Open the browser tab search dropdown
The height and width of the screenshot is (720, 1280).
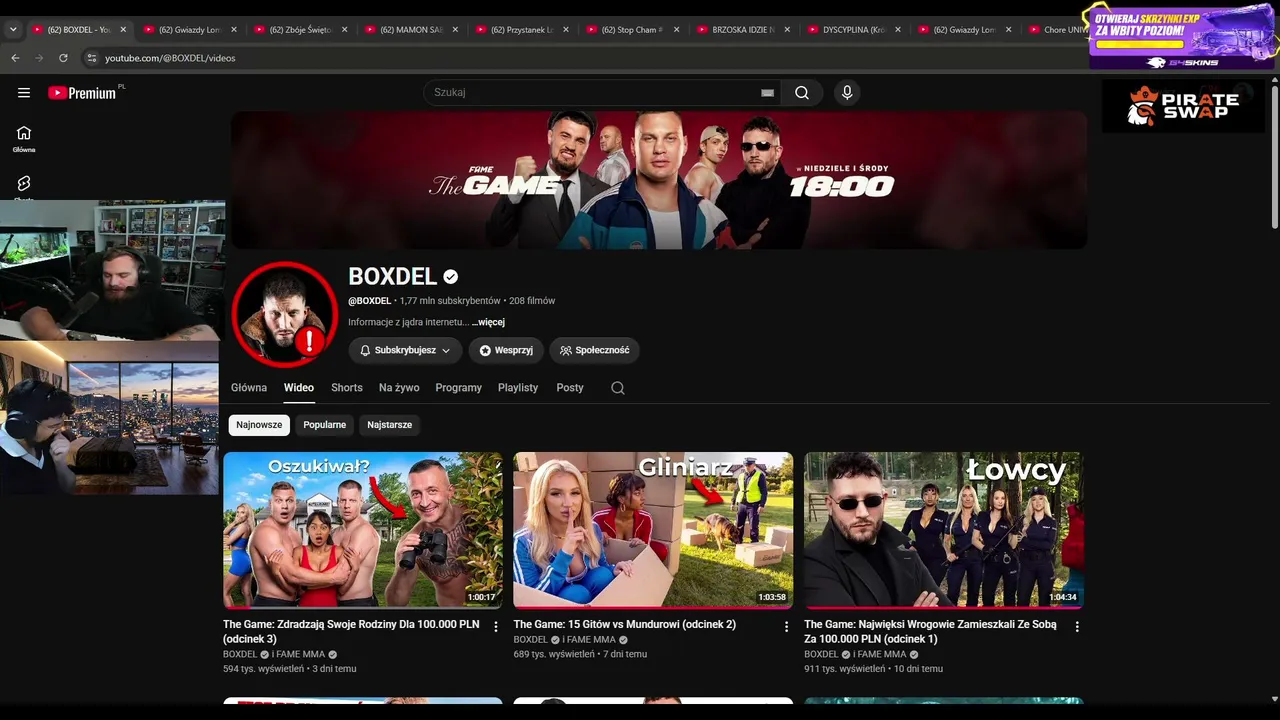13,30
